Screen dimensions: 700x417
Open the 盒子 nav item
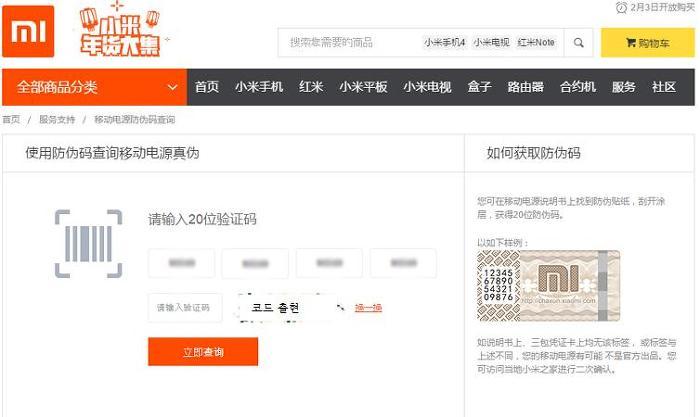tap(479, 87)
